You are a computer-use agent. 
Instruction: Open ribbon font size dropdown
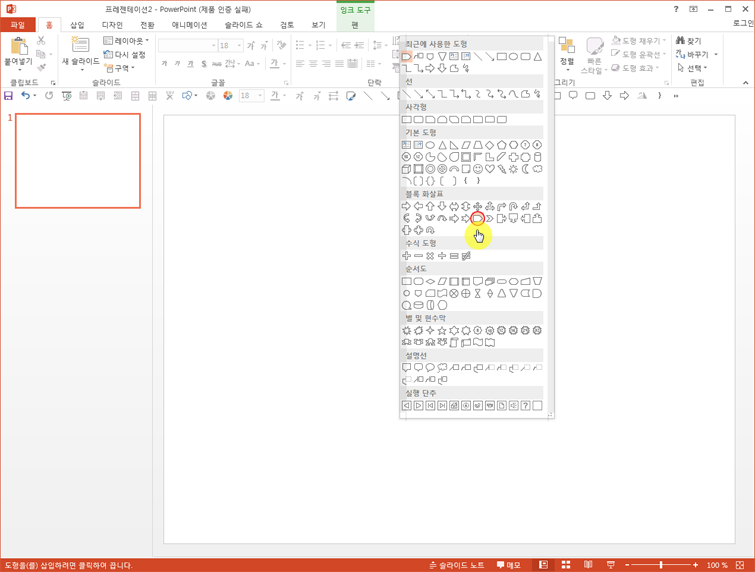coord(239,46)
